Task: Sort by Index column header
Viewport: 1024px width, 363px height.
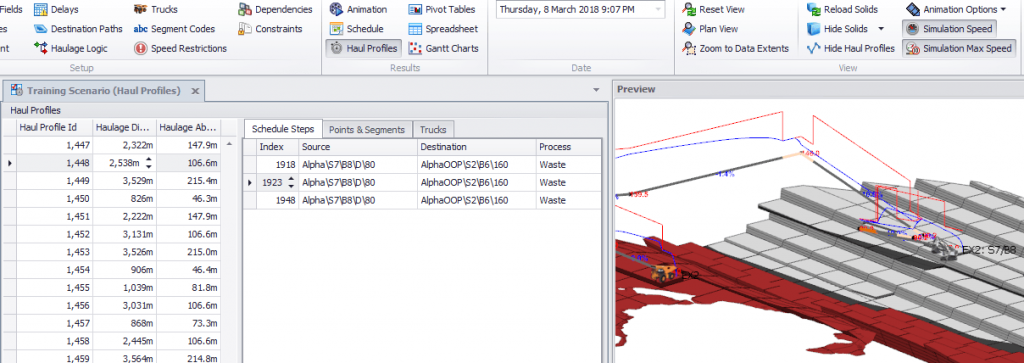Action: pos(278,147)
